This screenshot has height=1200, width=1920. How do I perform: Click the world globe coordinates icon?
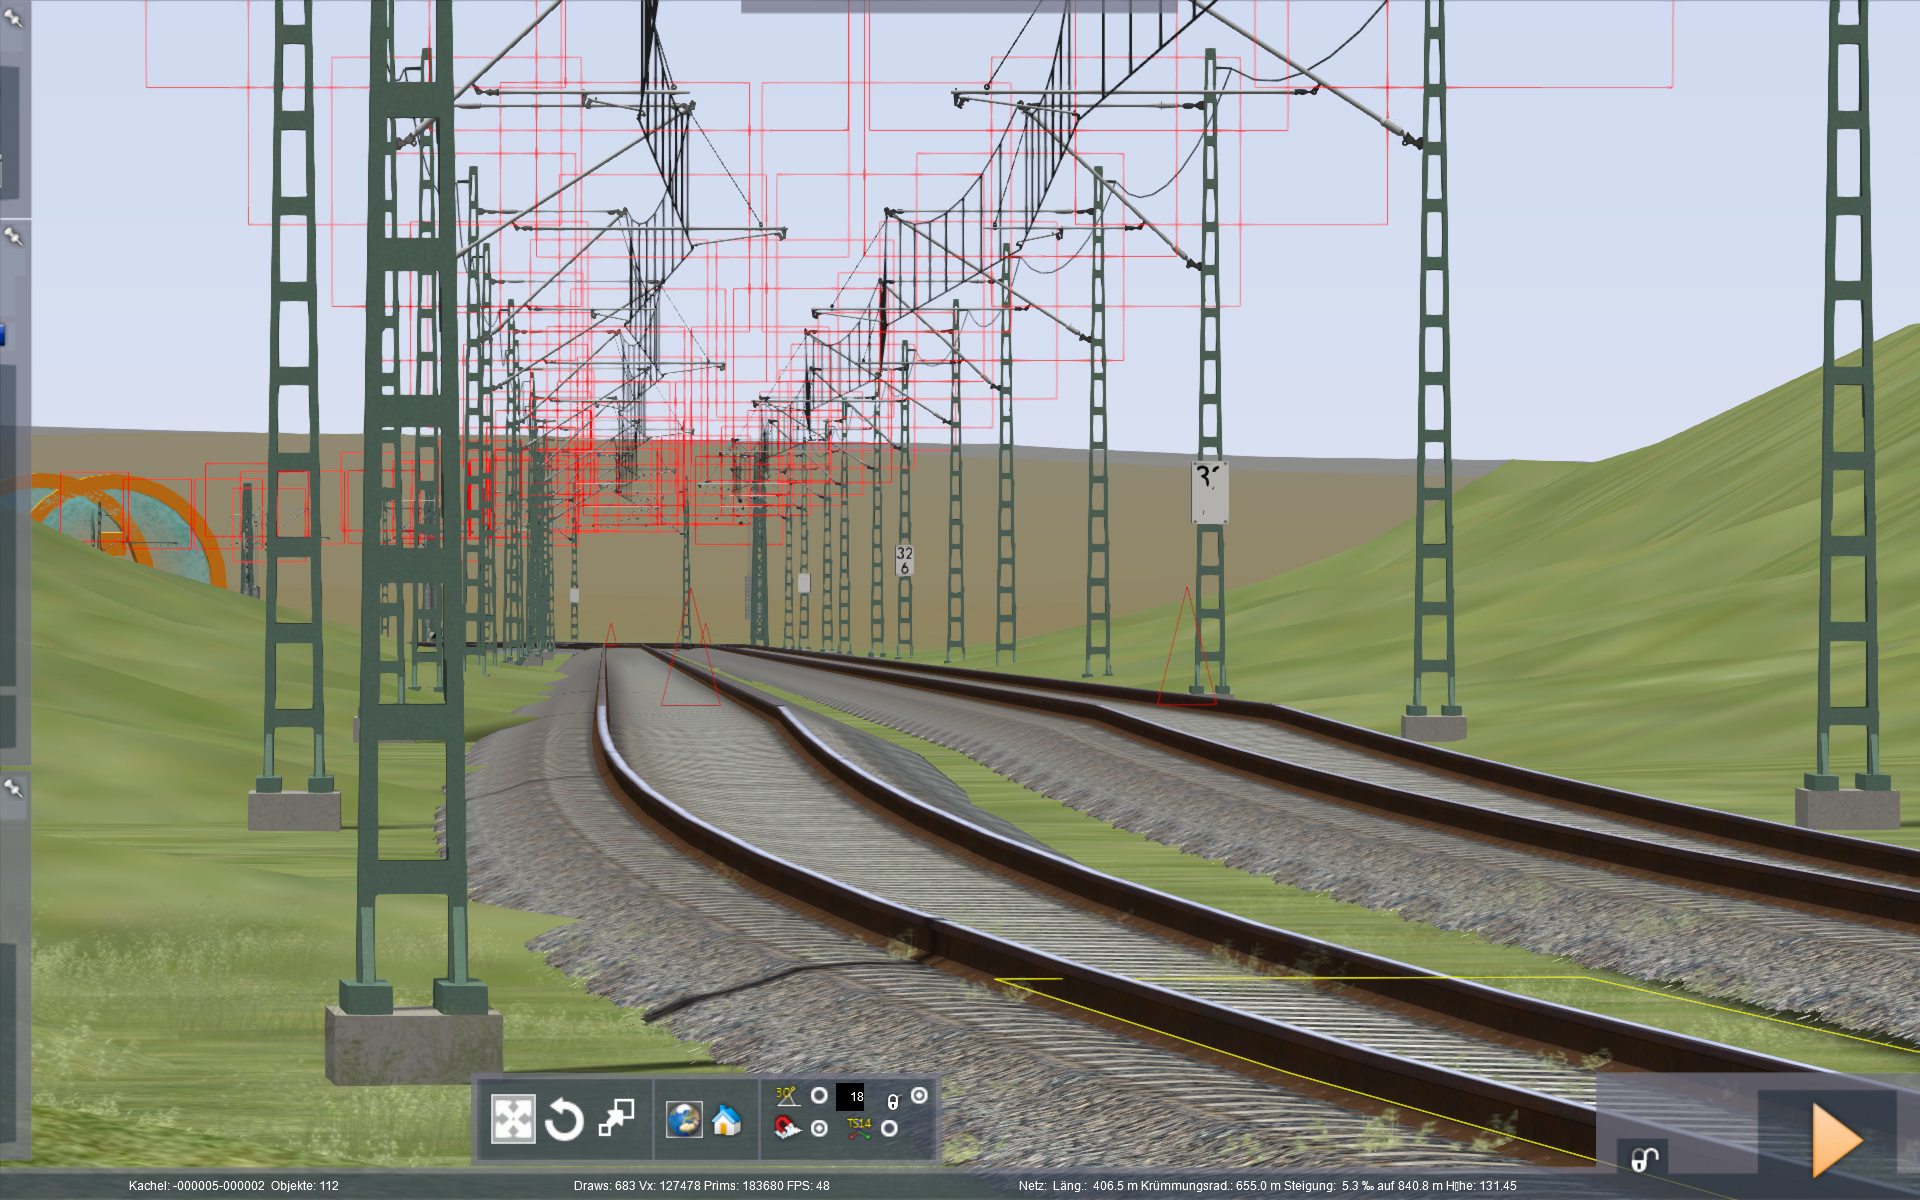point(684,1119)
